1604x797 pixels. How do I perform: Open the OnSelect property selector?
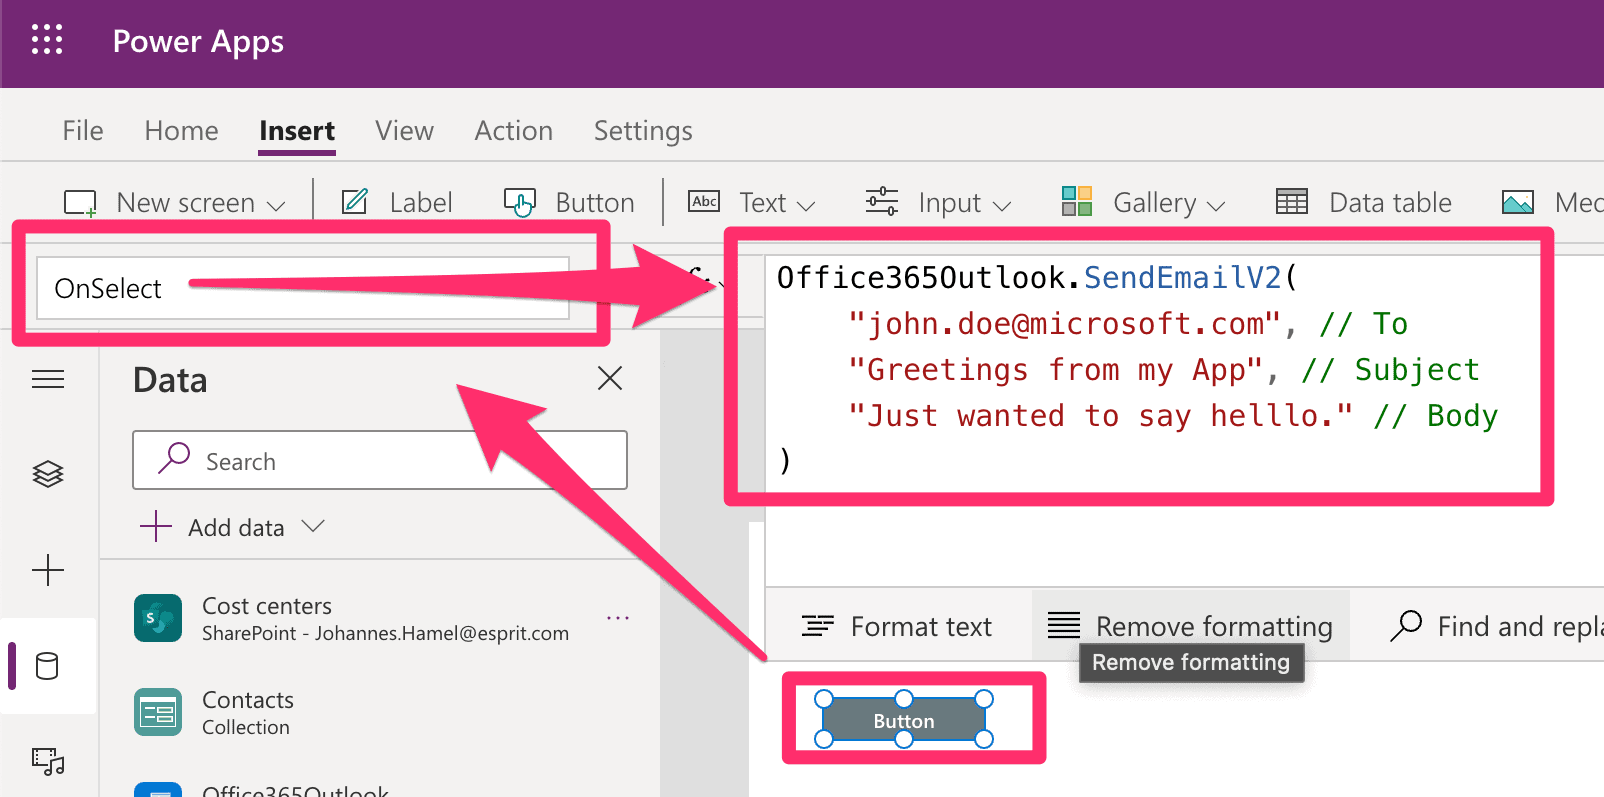[x=303, y=289]
